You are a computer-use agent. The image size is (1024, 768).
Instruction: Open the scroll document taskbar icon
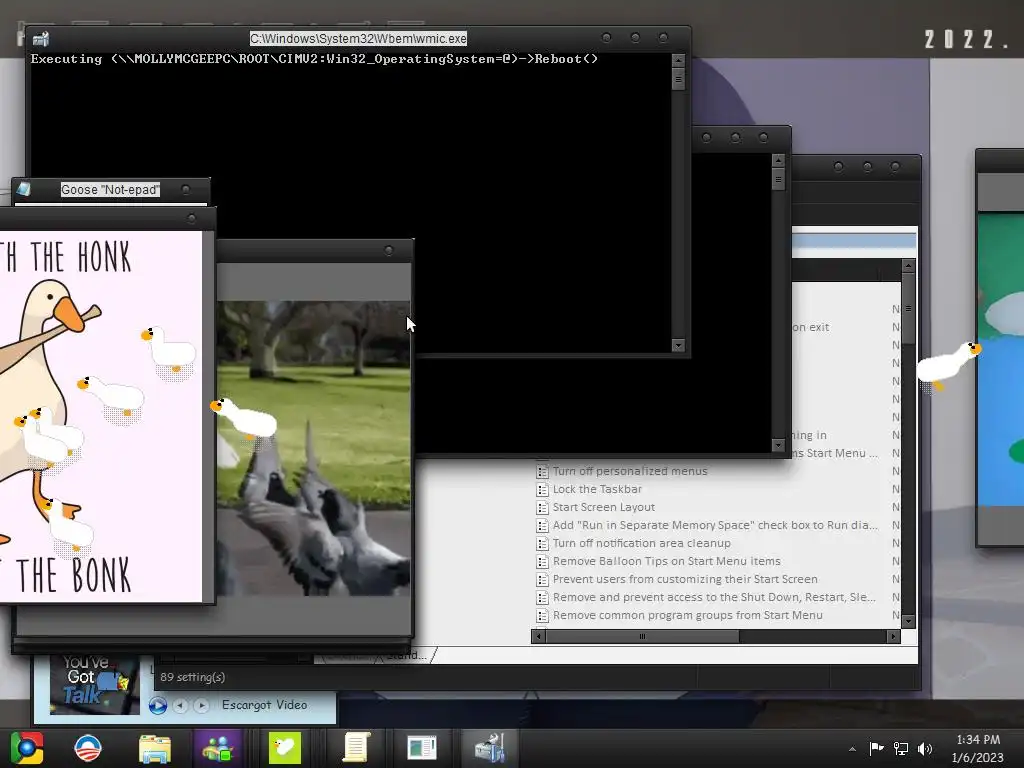tap(356, 748)
